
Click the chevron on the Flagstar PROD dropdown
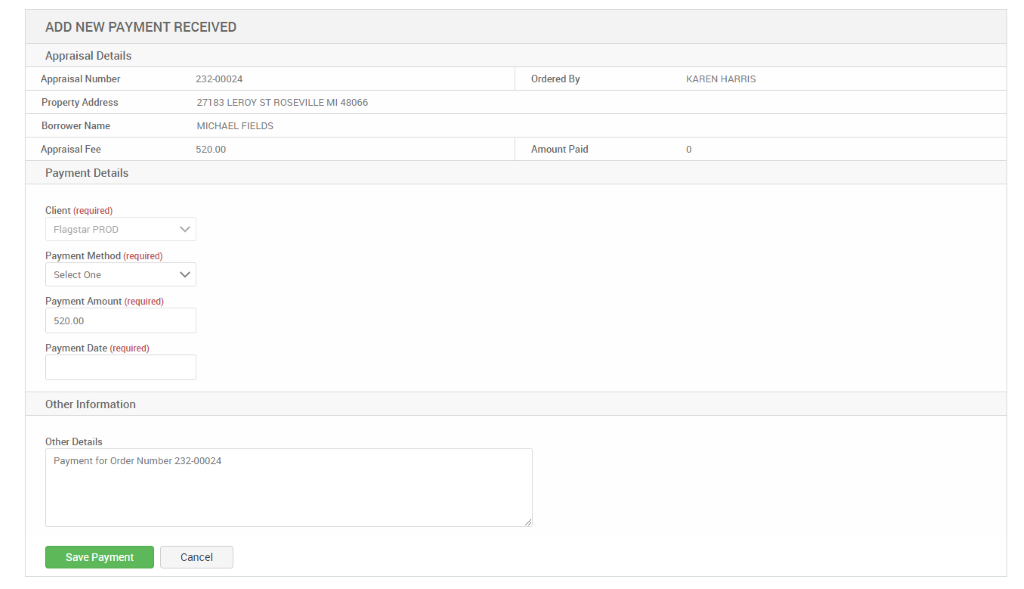click(x=185, y=229)
